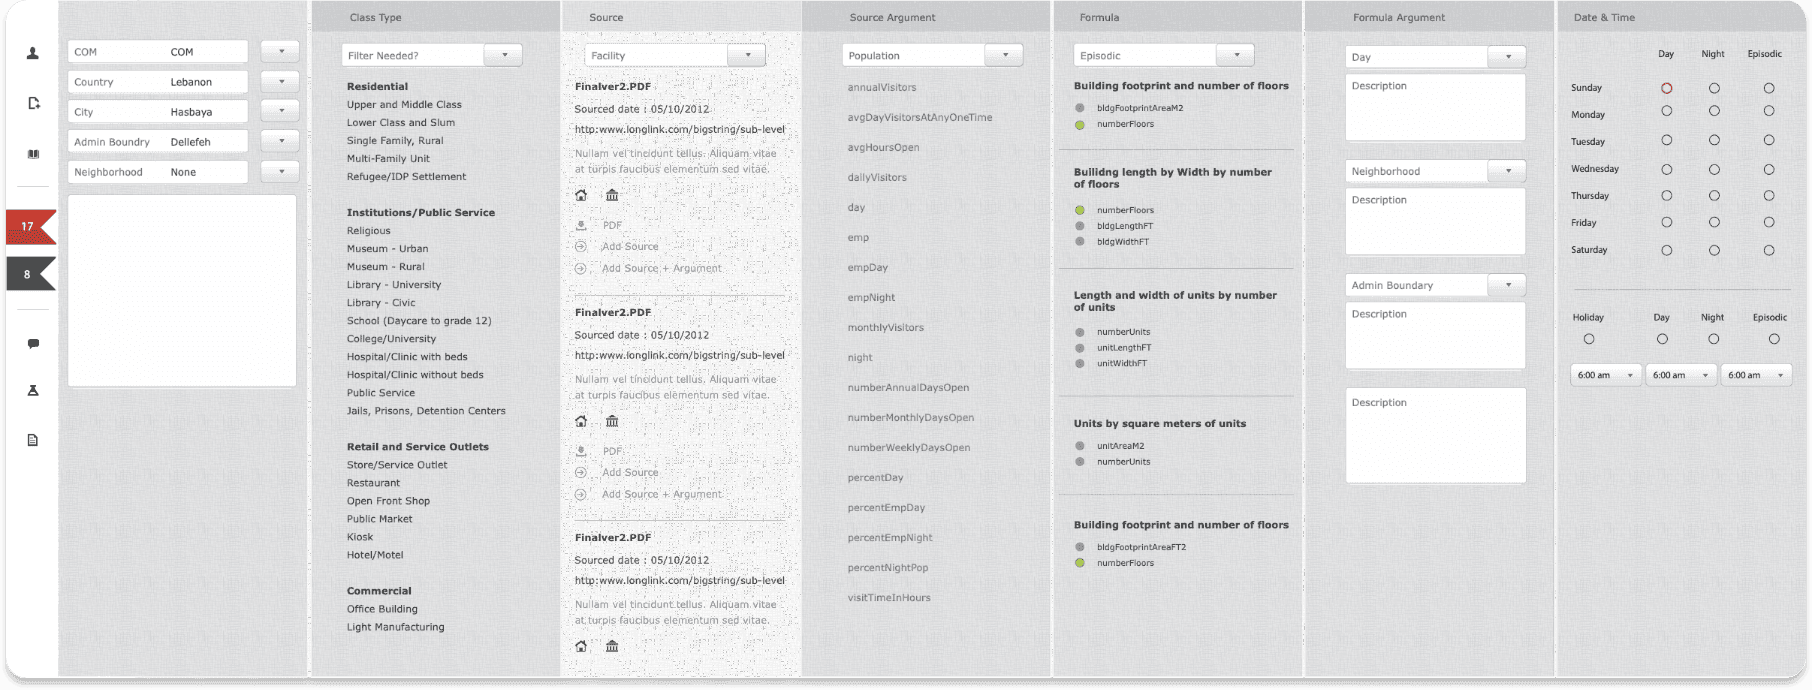Screen dimensions: 1812x690
Task: Click arrow icon beside second Add Source
Action: point(581,472)
